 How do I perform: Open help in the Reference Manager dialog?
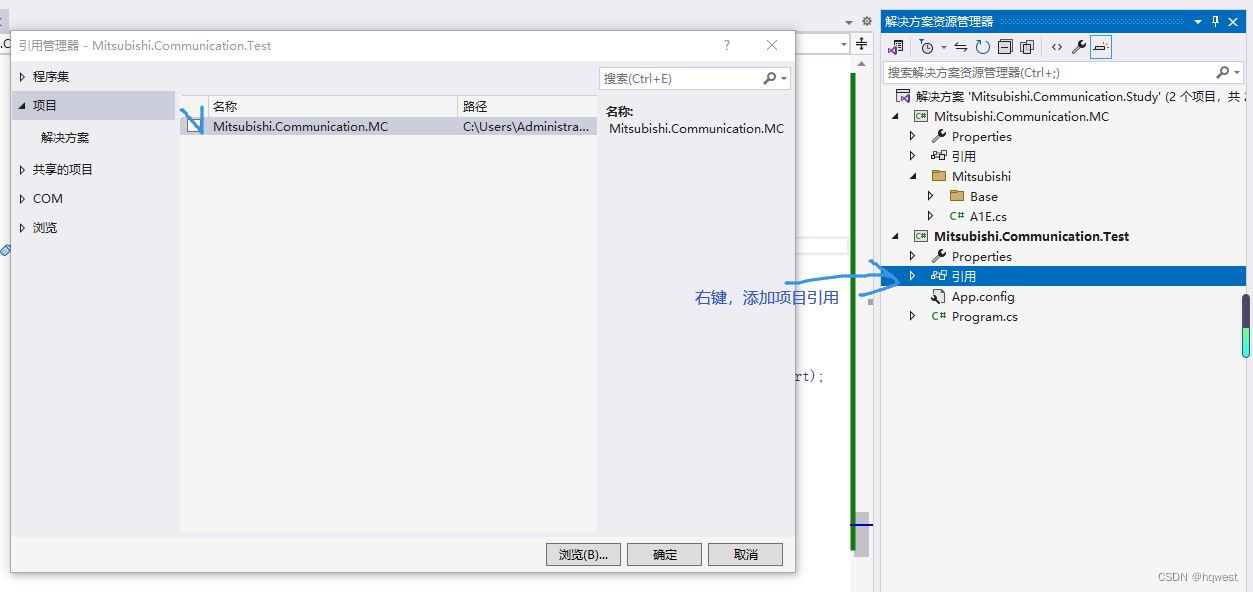[x=727, y=45]
